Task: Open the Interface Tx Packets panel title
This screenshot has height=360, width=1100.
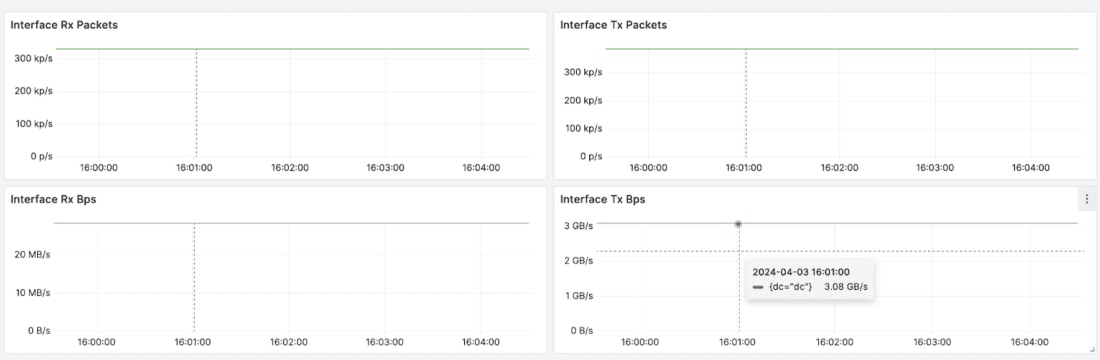Action: [x=613, y=25]
